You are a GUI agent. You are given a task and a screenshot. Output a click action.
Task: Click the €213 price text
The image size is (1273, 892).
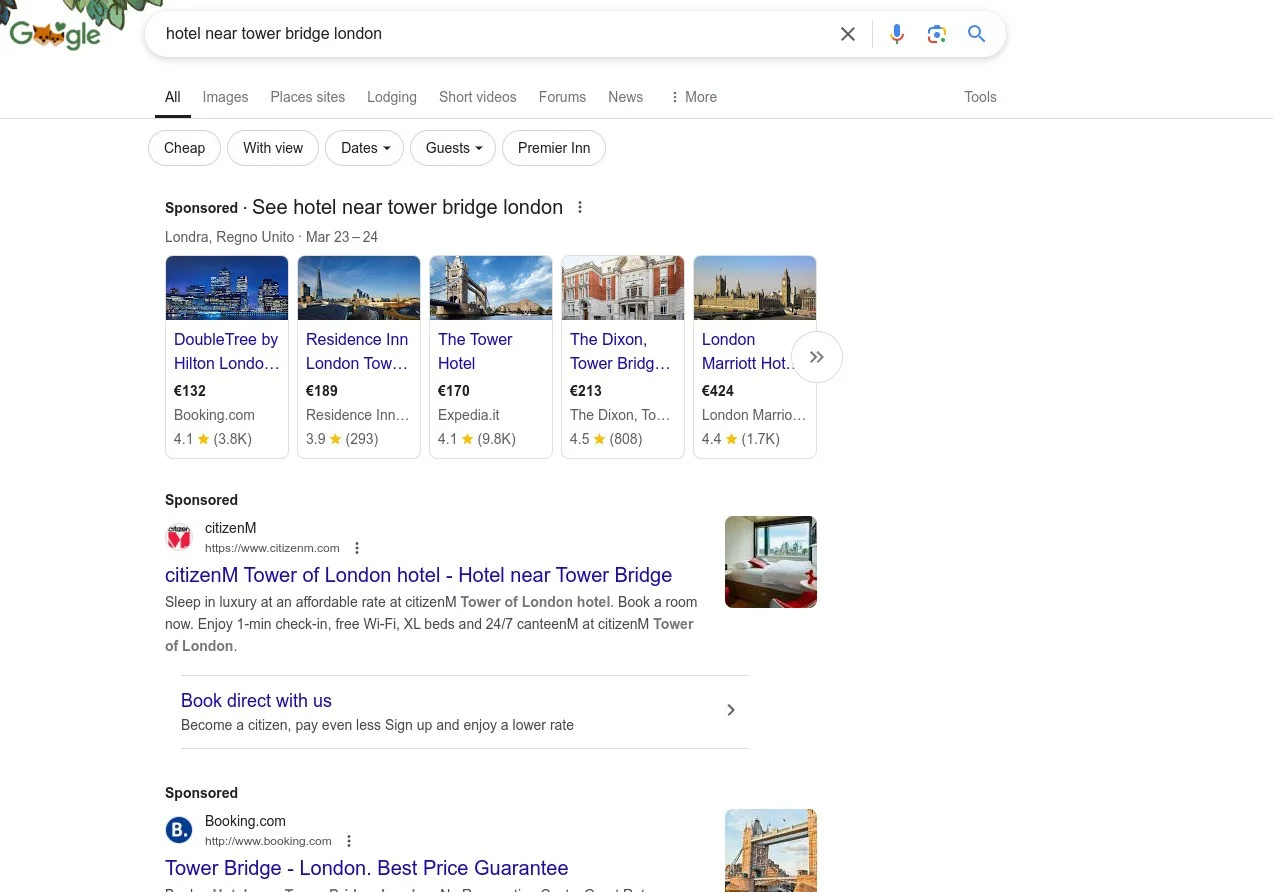[x=586, y=391]
